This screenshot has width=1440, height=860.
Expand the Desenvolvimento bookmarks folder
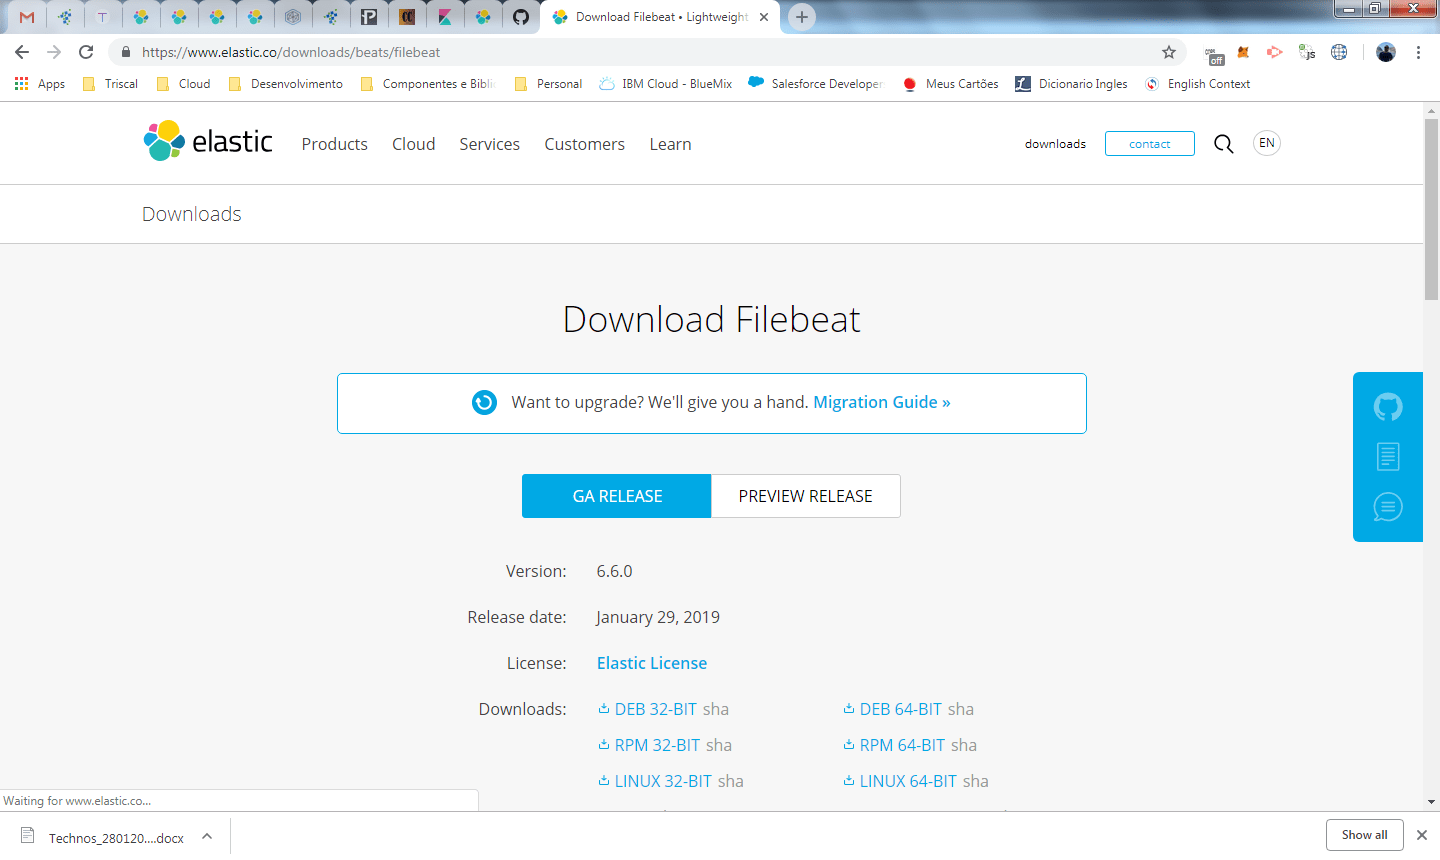pyautogui.click(x=286, y=84)
